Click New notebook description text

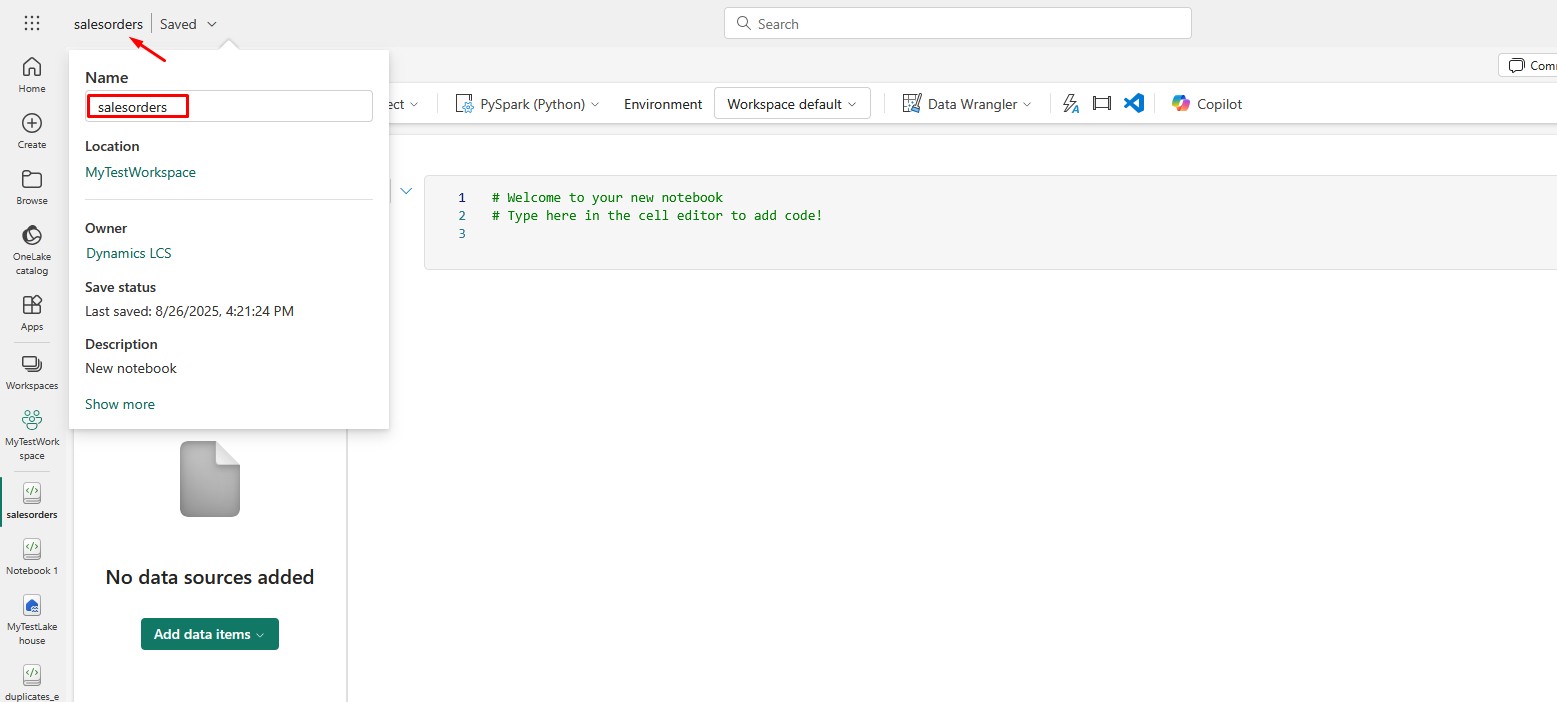pyautogui.click(x=131, y=368)
